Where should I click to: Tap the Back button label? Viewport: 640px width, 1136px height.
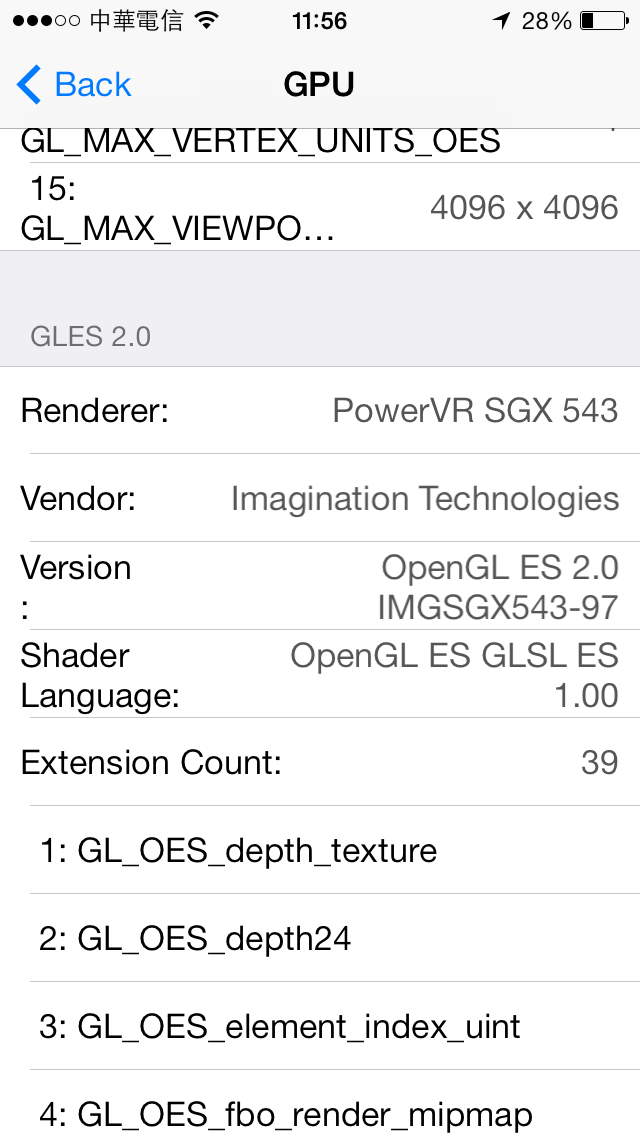click(x=93, y=85)
